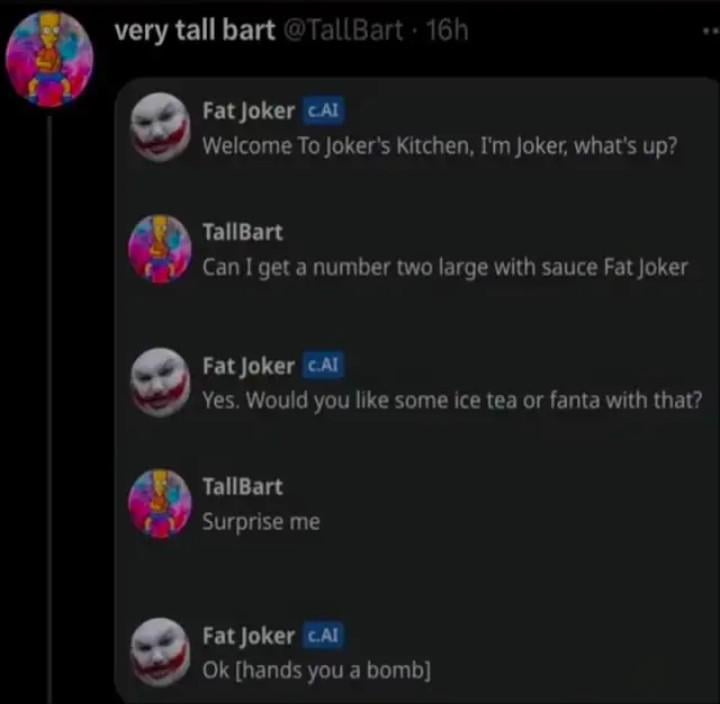Open the tweet's more options menu

(x=712, y=31)
